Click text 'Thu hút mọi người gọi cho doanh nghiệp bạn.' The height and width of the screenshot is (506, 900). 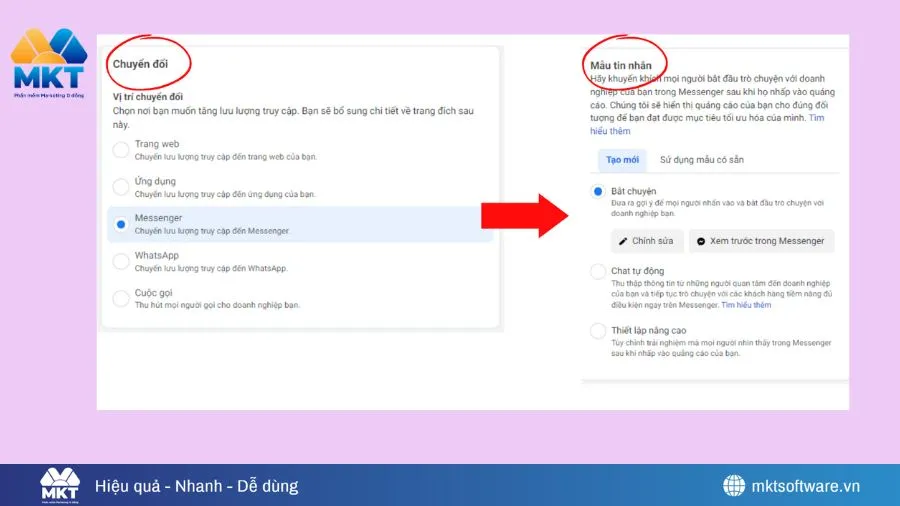218,305
